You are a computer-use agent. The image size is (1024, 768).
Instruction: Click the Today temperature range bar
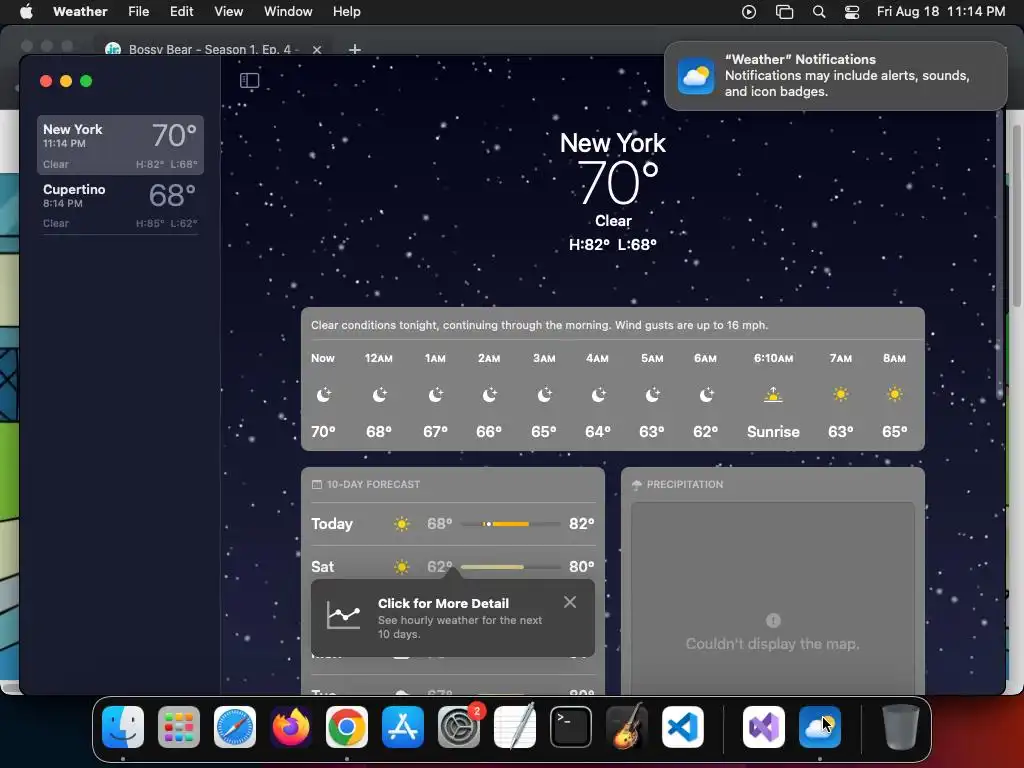coord(511,524)
